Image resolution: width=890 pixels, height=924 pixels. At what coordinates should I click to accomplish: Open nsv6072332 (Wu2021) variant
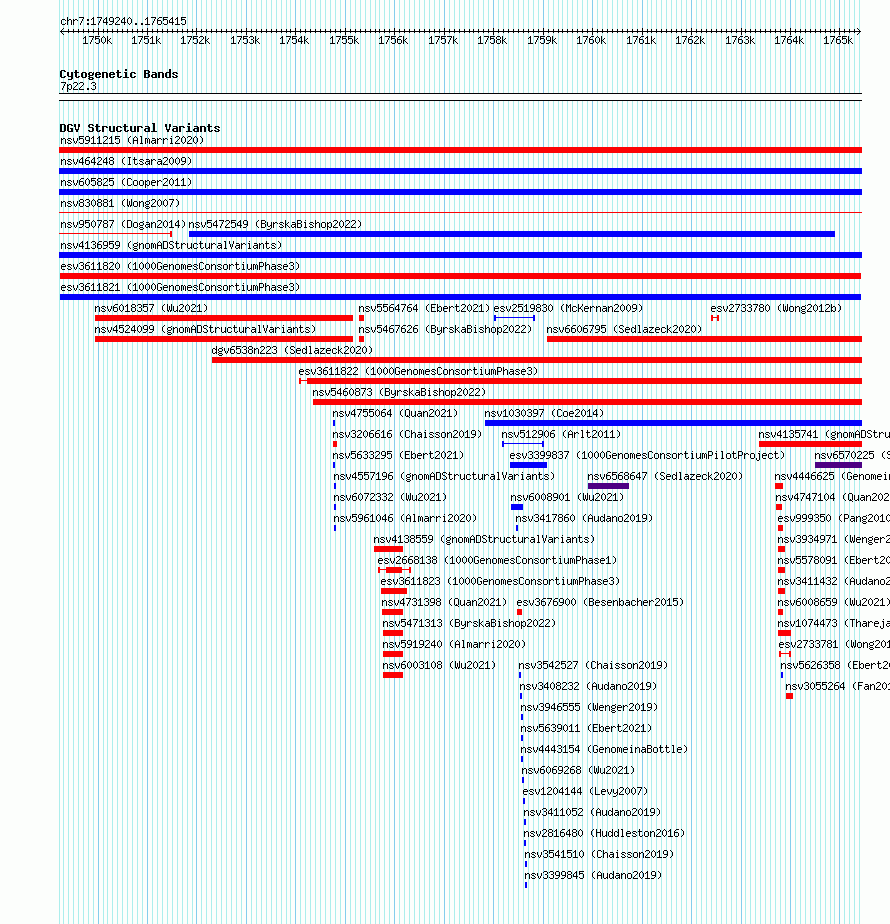[x=390, y=497]
